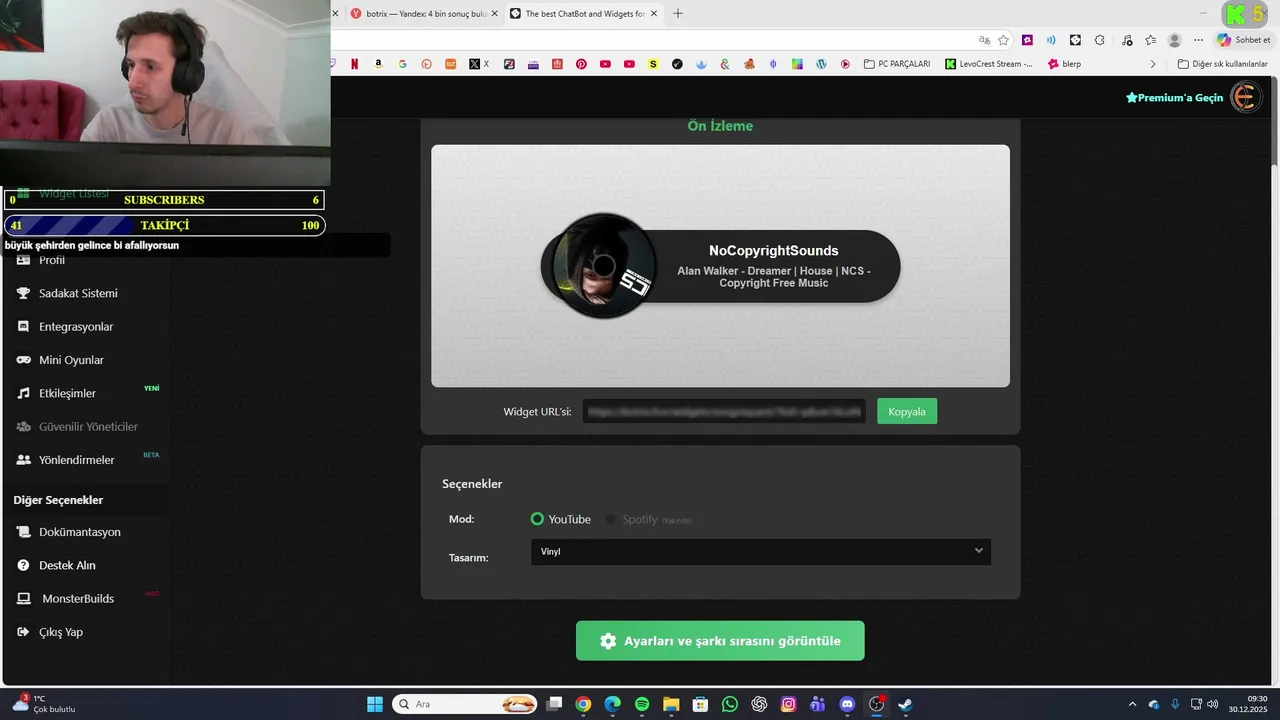
Task: Open the Sadakat Sistemi trophy icon
Action: (24, 293)
